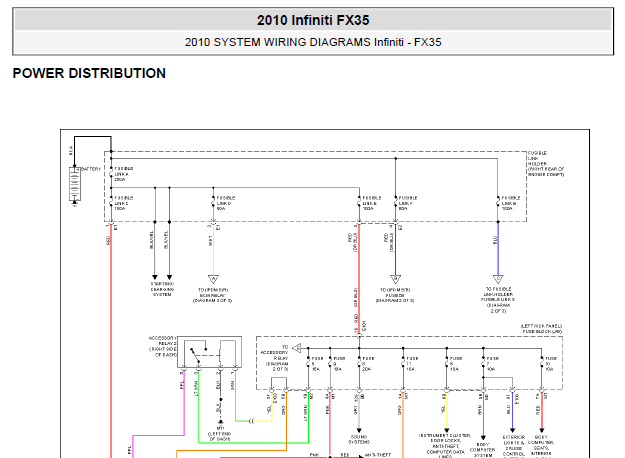Image resolution: width=625 pixels, height=458 pixels.
Task: Click the Fusible Link Holder label
Action: pos(546,164)
